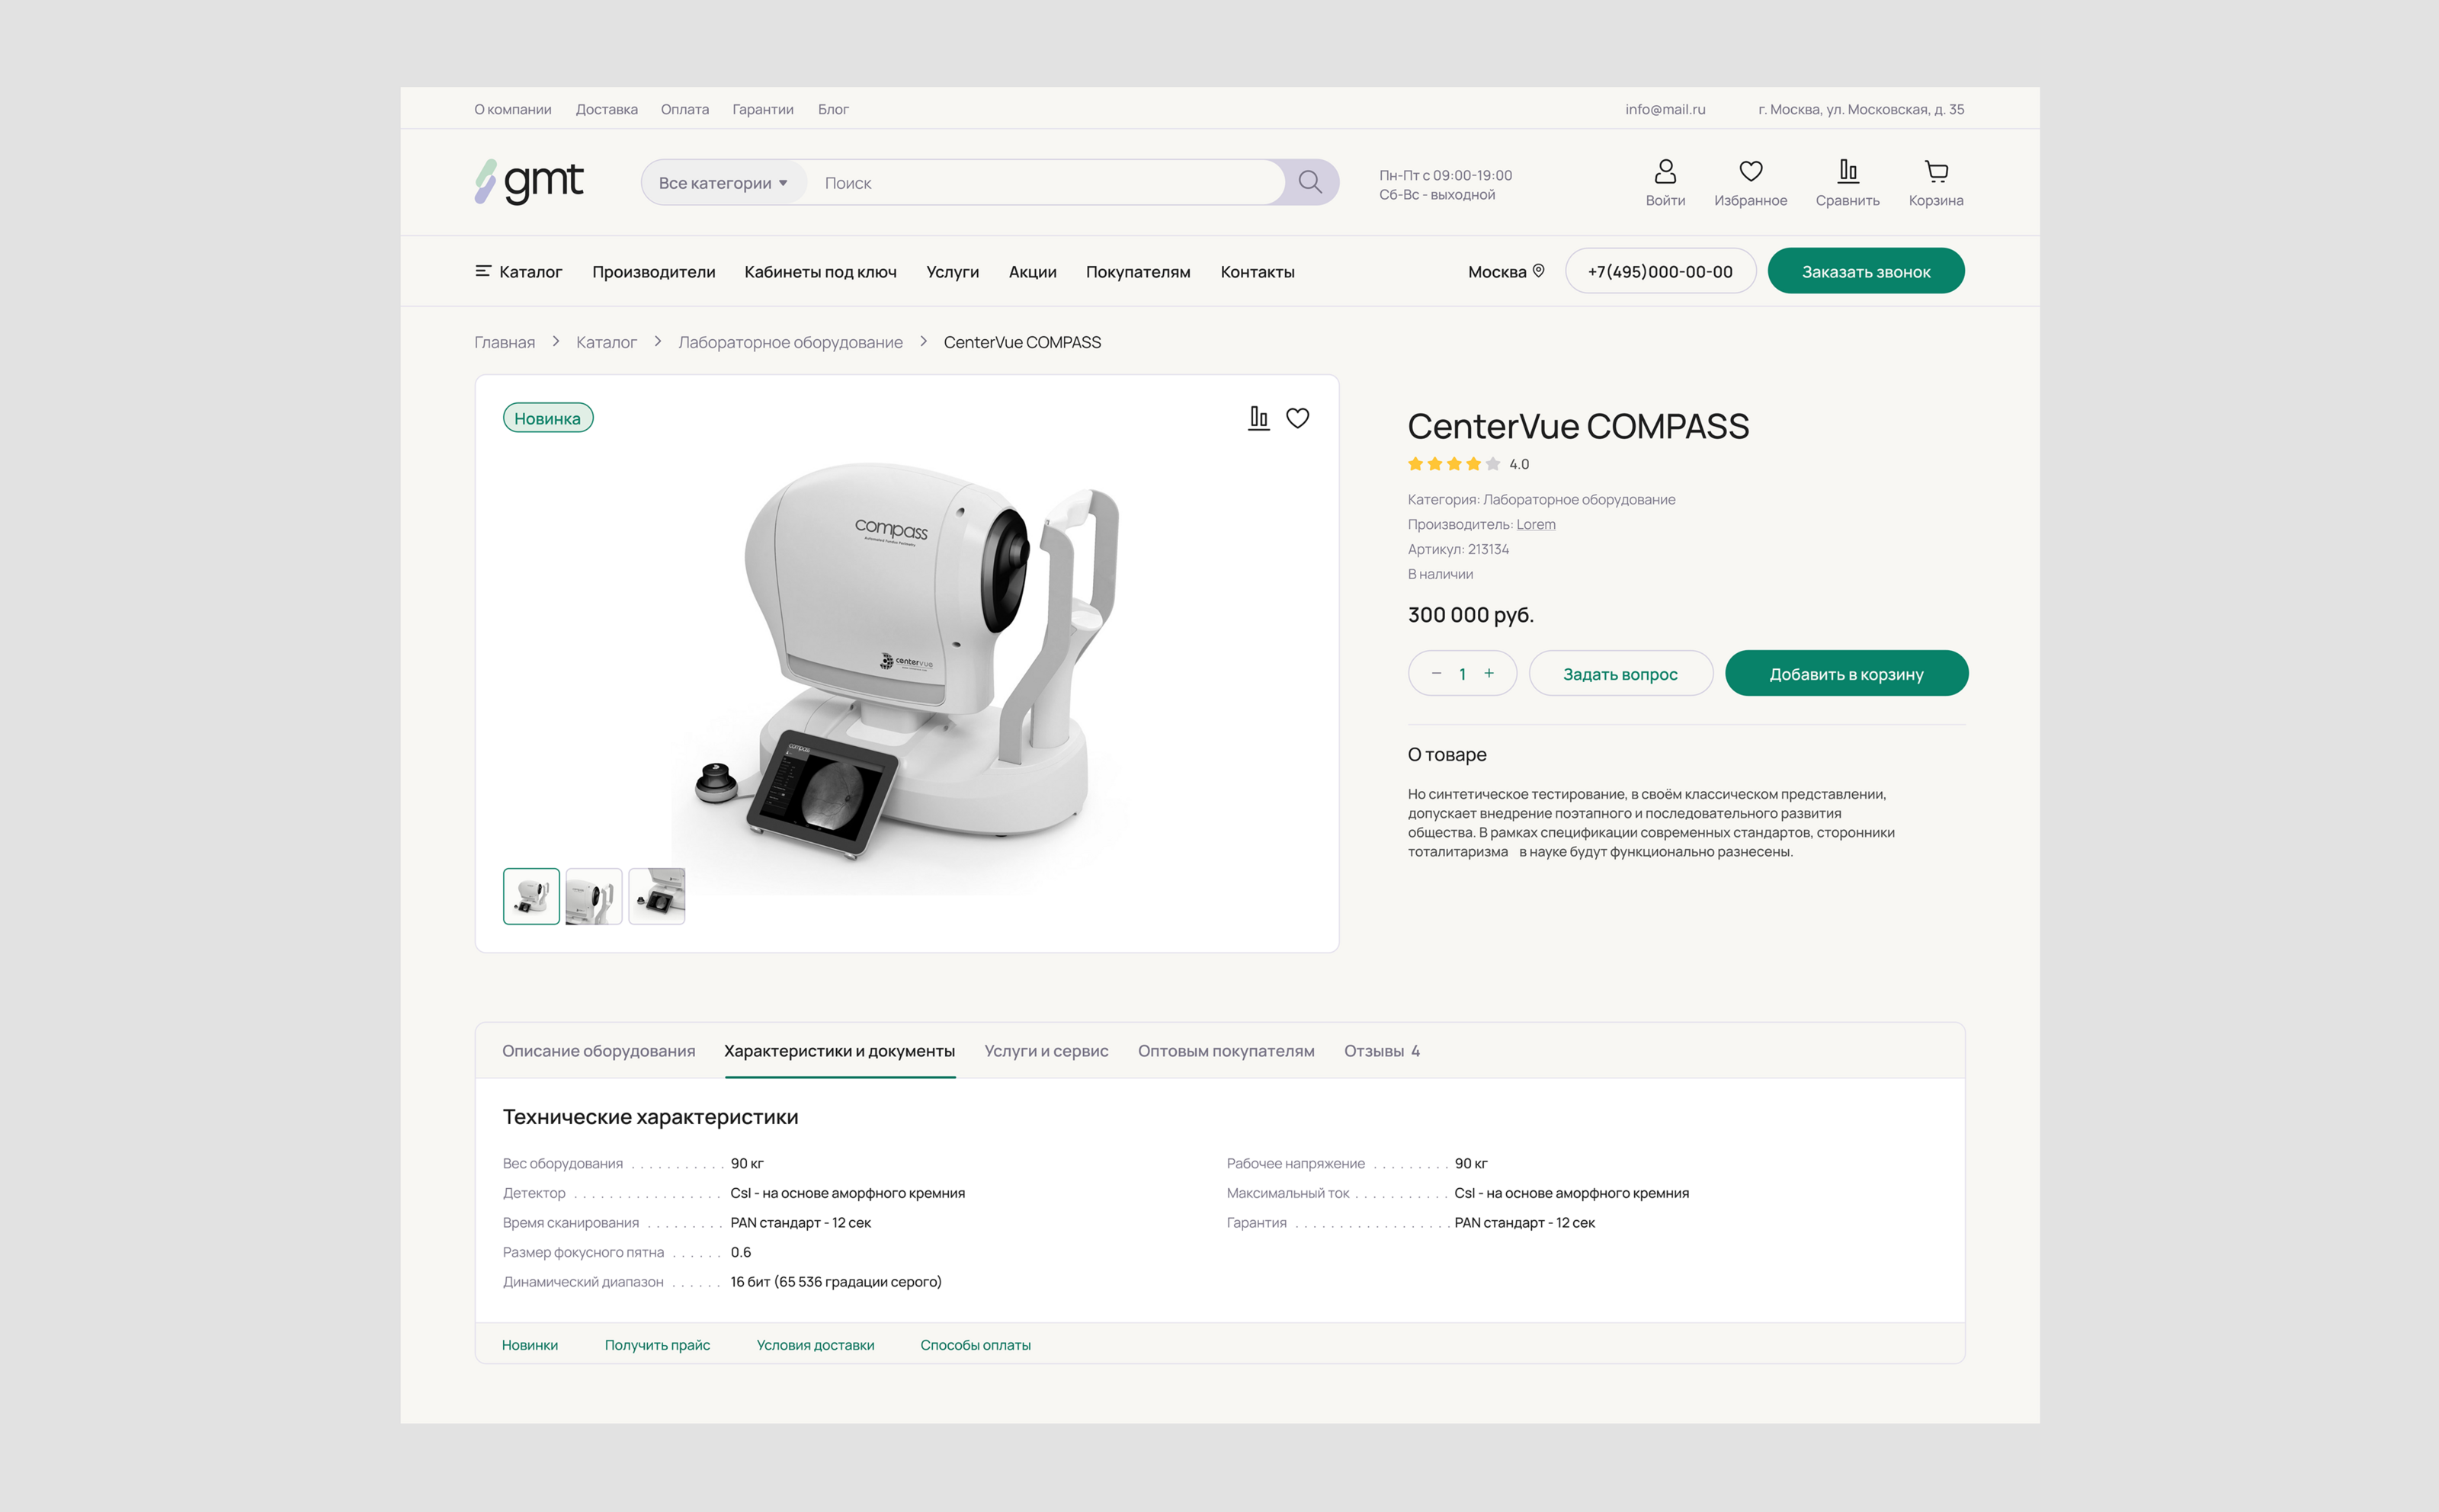Click the gmt logo

(529, 182)
